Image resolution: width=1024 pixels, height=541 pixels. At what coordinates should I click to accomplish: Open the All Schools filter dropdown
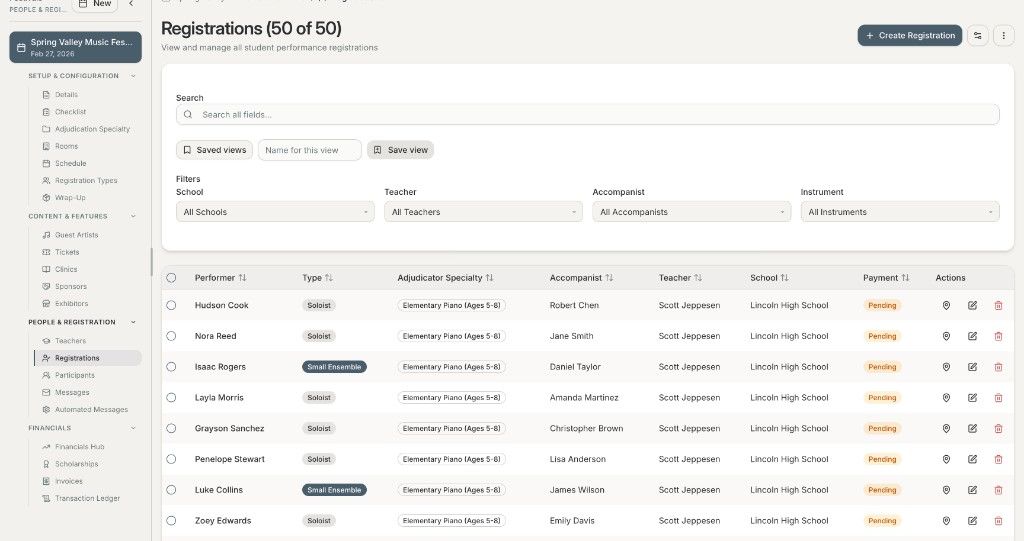(275, 212)
